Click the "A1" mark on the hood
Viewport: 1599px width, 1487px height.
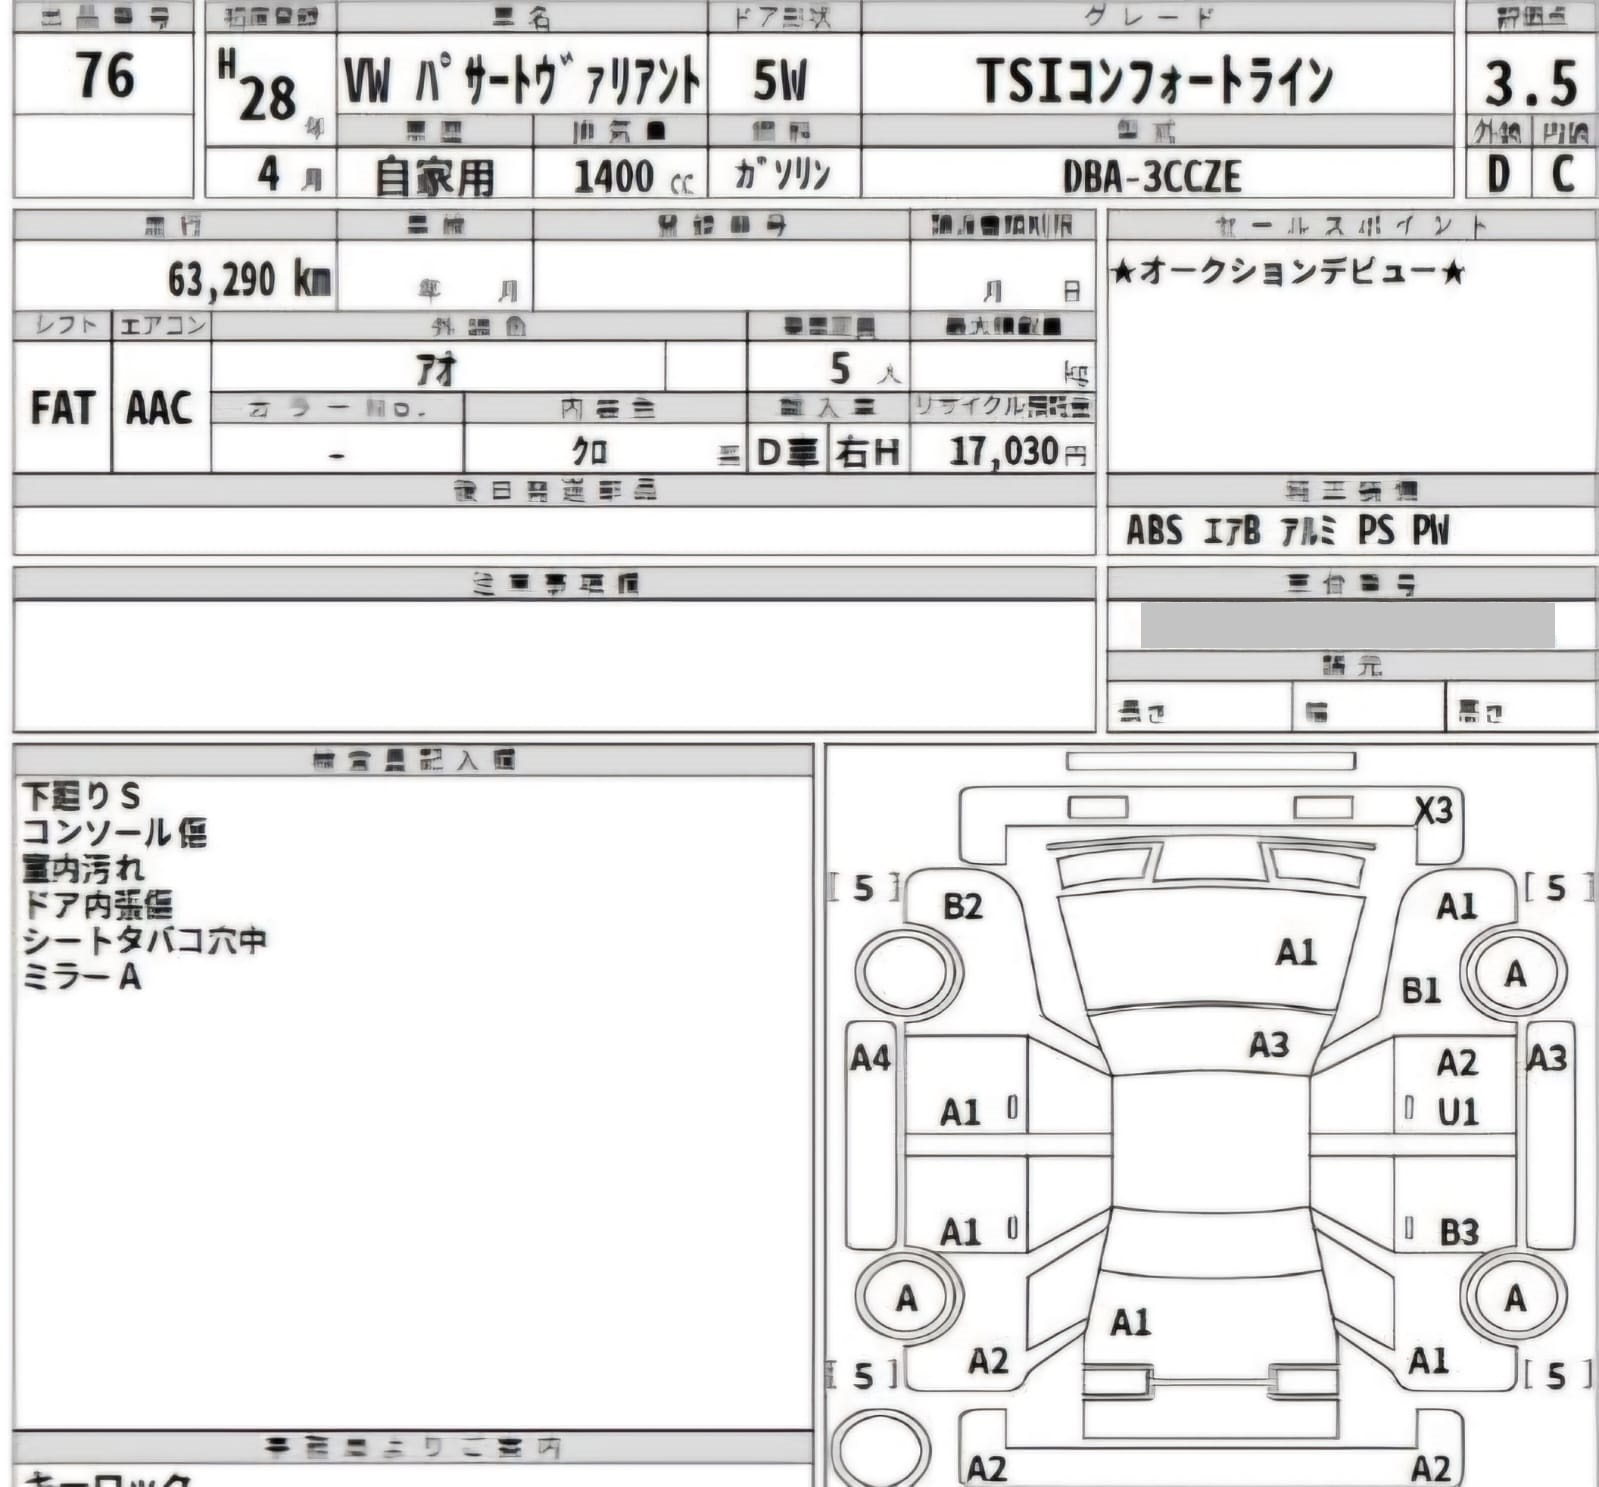(1296, 952)
